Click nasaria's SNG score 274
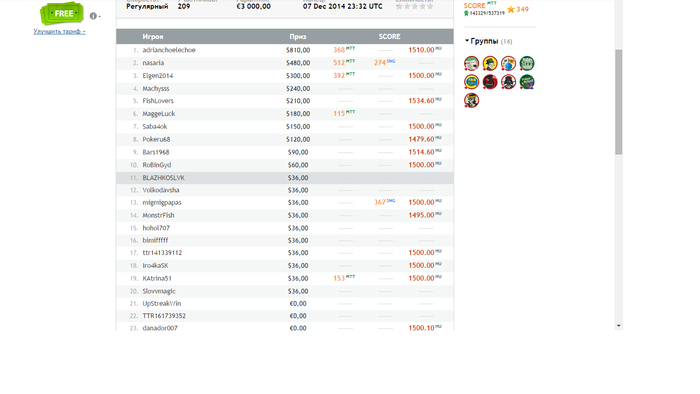The image size is (700, 394). tap(384, 62)
